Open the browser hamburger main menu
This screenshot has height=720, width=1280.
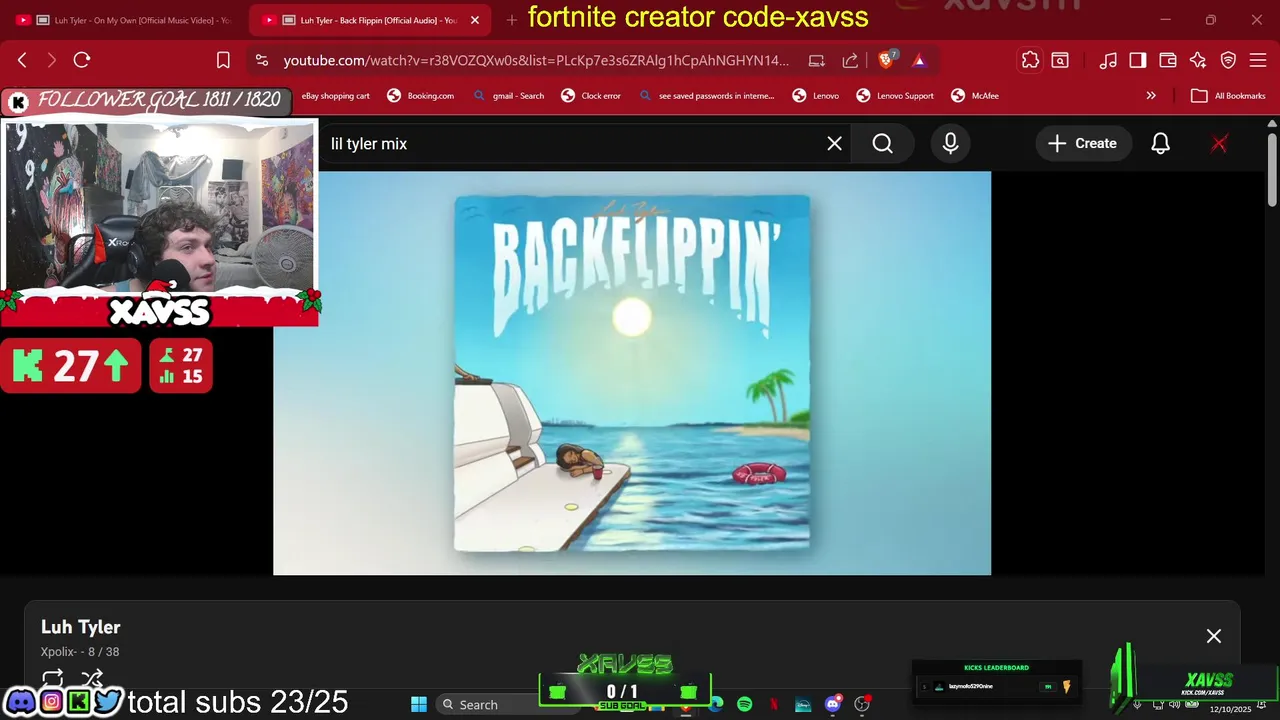[x=1258, y=60]
